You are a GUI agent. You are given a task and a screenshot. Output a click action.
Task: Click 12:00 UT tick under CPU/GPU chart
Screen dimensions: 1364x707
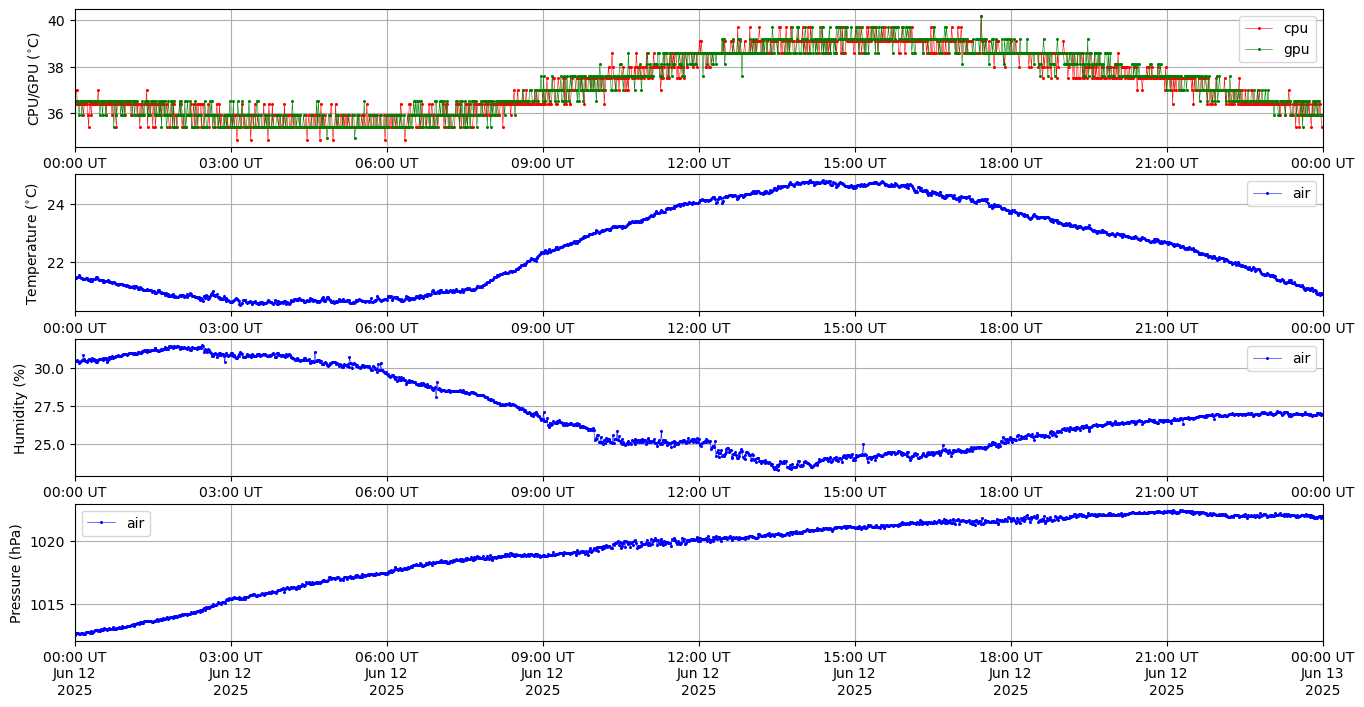(698, 162)
